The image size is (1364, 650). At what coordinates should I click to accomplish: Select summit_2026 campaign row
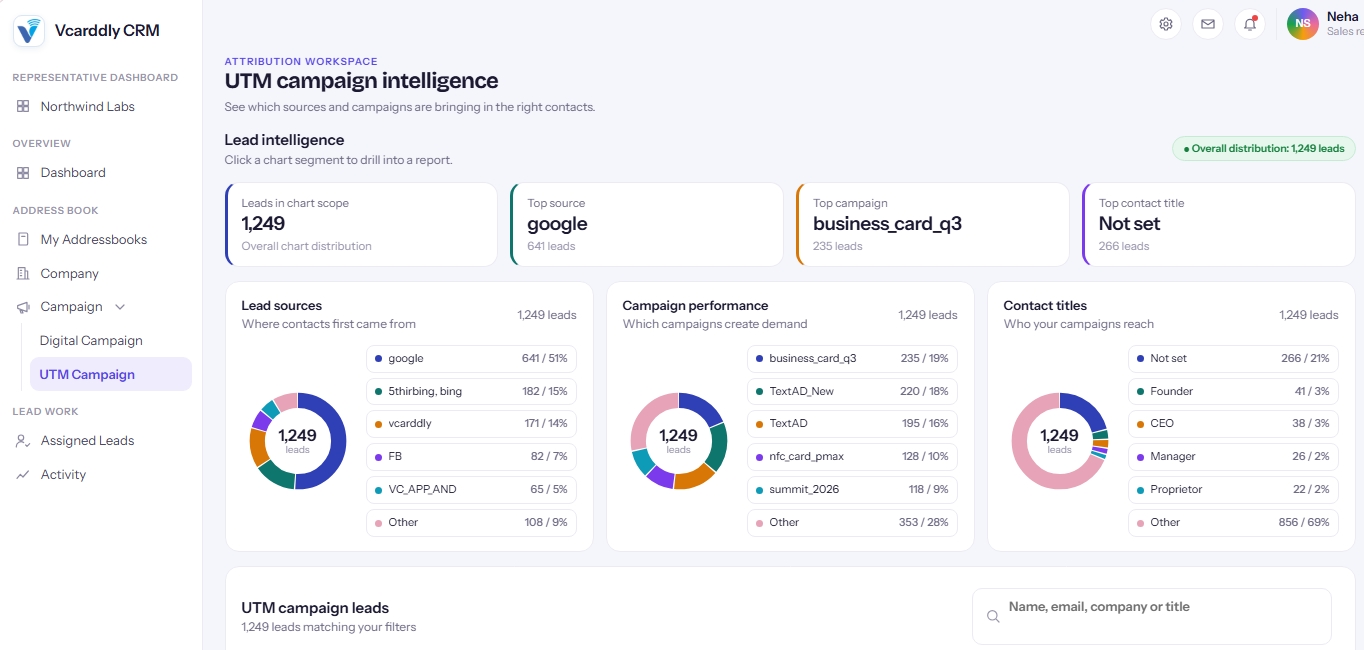pos(852,490)
